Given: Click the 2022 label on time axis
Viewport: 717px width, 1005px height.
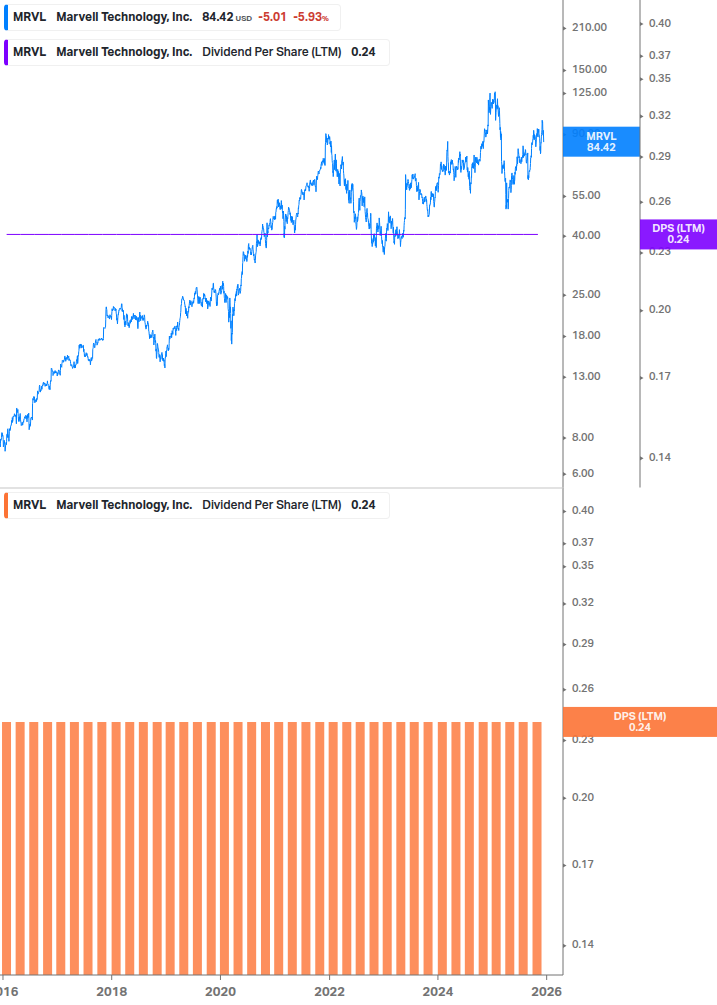Looking at the screenshot, I should pyautogui.click(x=329, y=992).
